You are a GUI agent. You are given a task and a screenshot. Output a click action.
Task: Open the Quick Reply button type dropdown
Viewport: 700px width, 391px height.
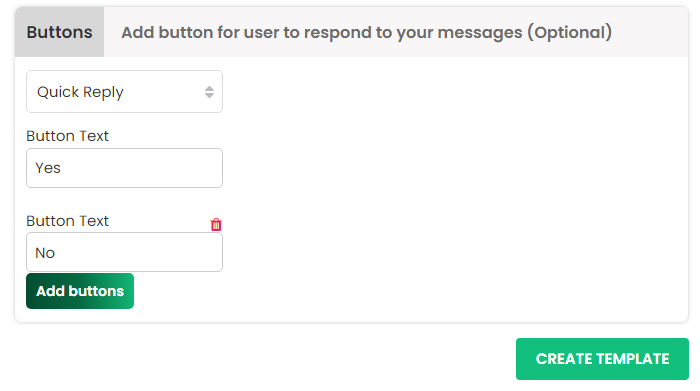pos(125,92)
